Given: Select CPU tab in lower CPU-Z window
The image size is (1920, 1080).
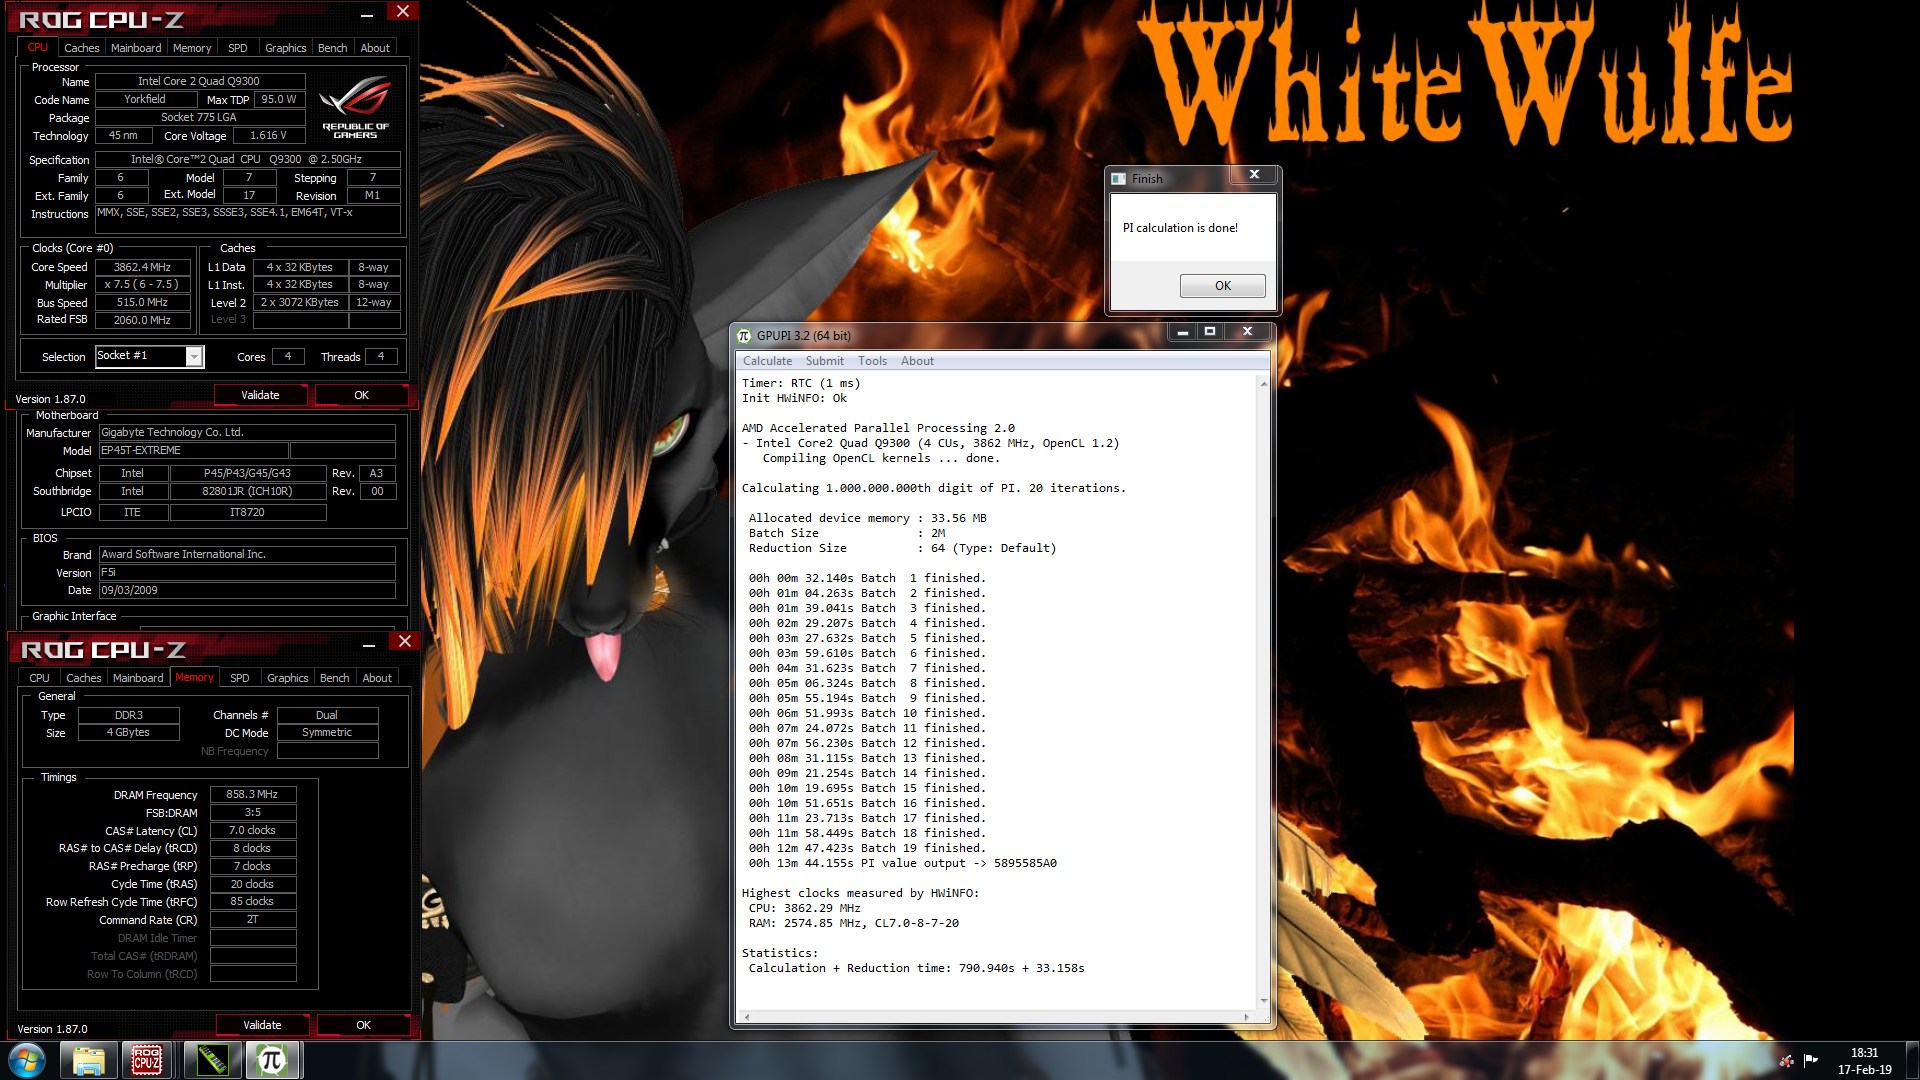Looking at the screenshot, I should pyautogui.click(x=39, y=678).
